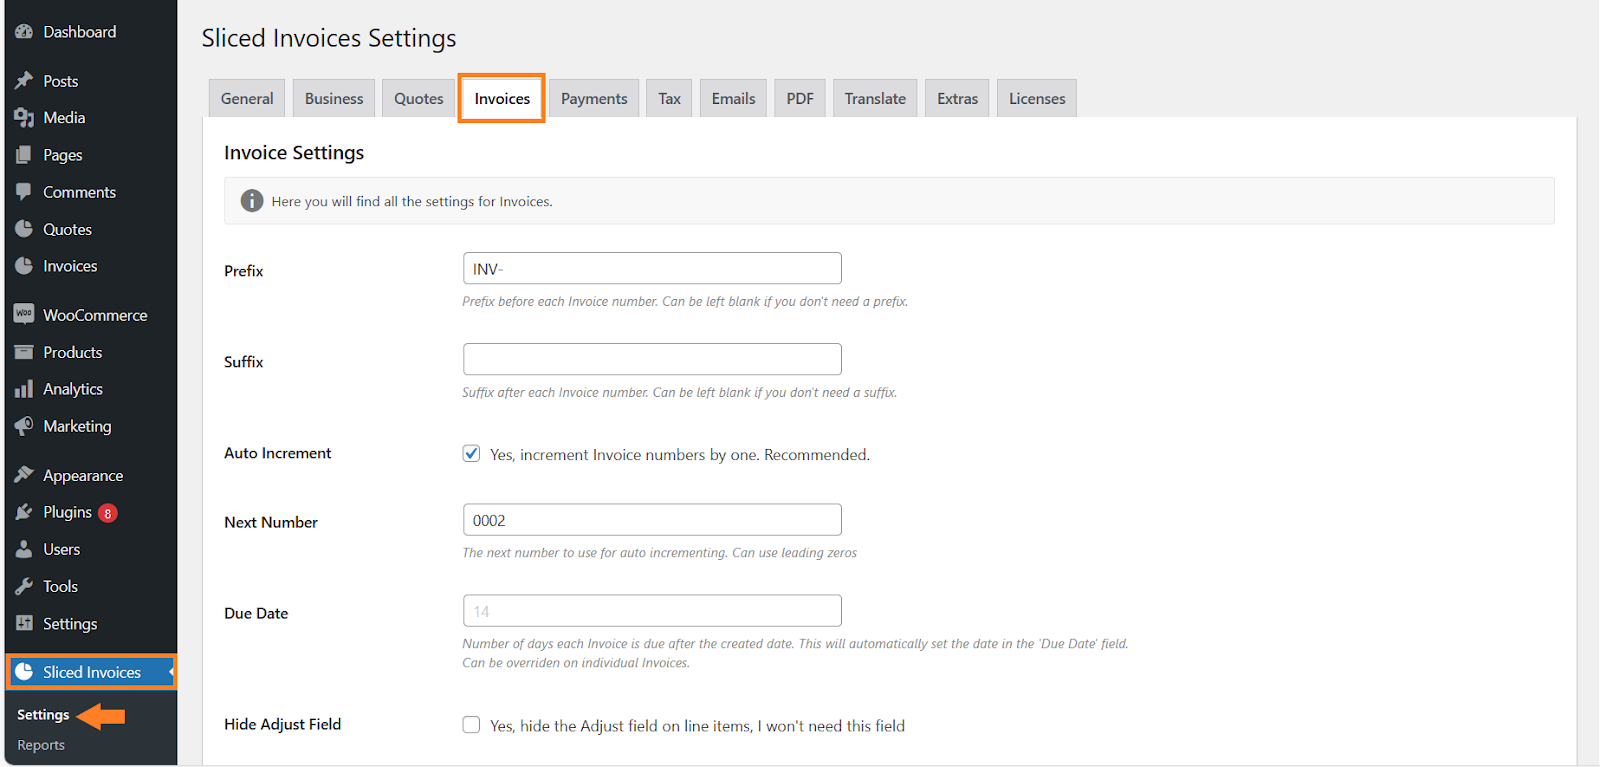
Task: Click the Analytics bar chart icon
Action: pyautogui.click(x=24, y=389)
